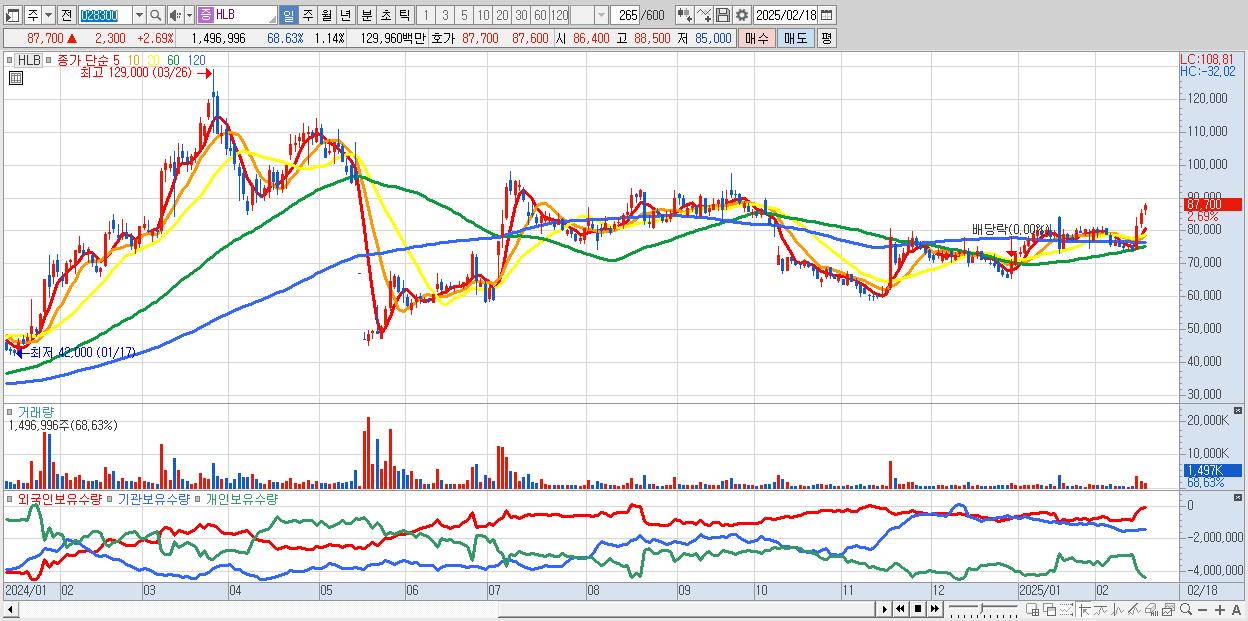This screenshot has width=1248, height=621.
Task: Select the 120 interval tab
Action: pos(560,15)
